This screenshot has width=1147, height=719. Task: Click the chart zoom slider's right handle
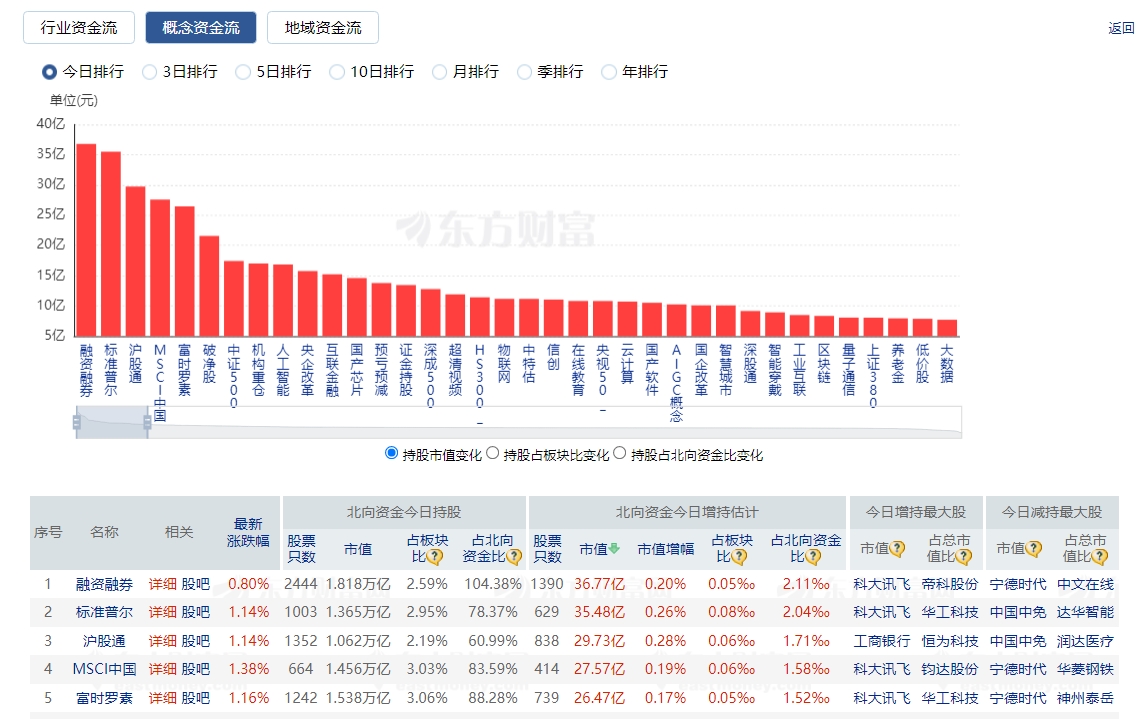147,423
